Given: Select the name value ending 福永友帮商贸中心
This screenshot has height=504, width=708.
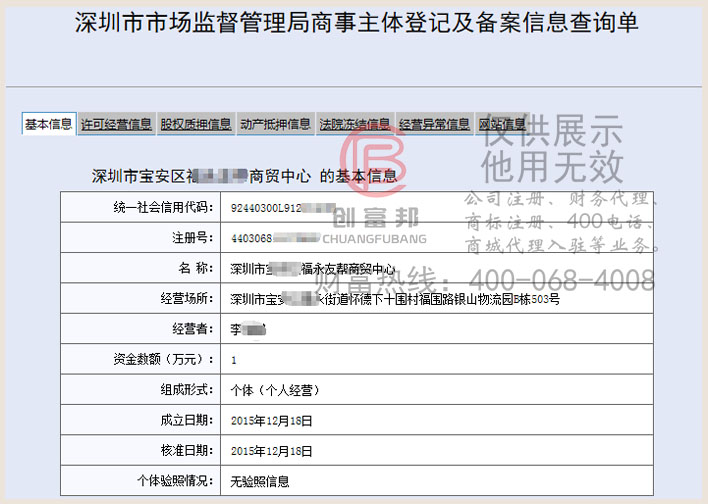Looking at the screenshot, I should coord(312,269).
